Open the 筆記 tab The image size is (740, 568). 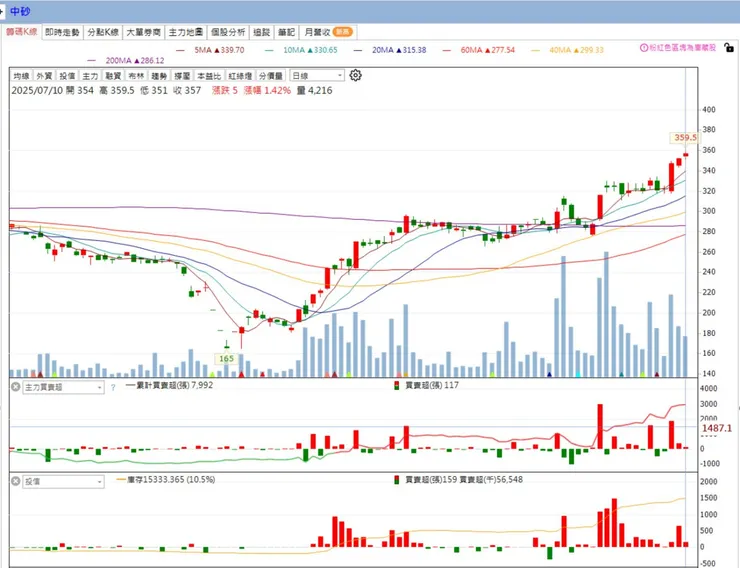(x=286, y=32)
